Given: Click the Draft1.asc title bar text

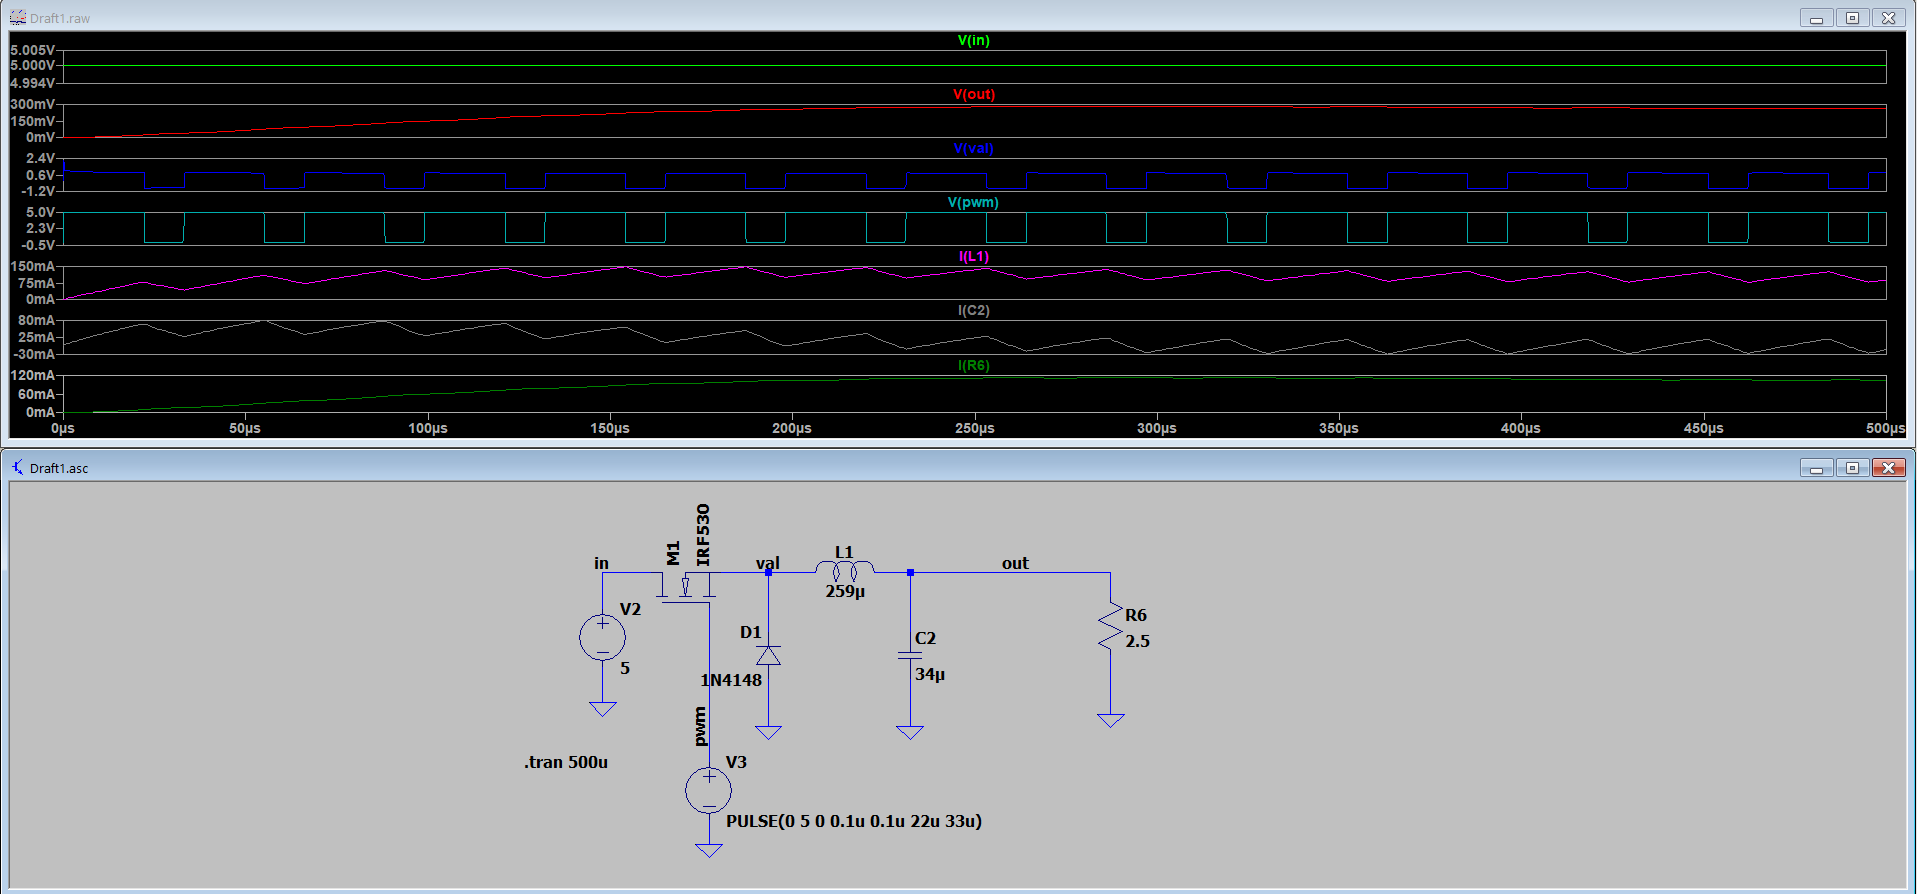Looking at the screenshot, I should click(59, 468).
